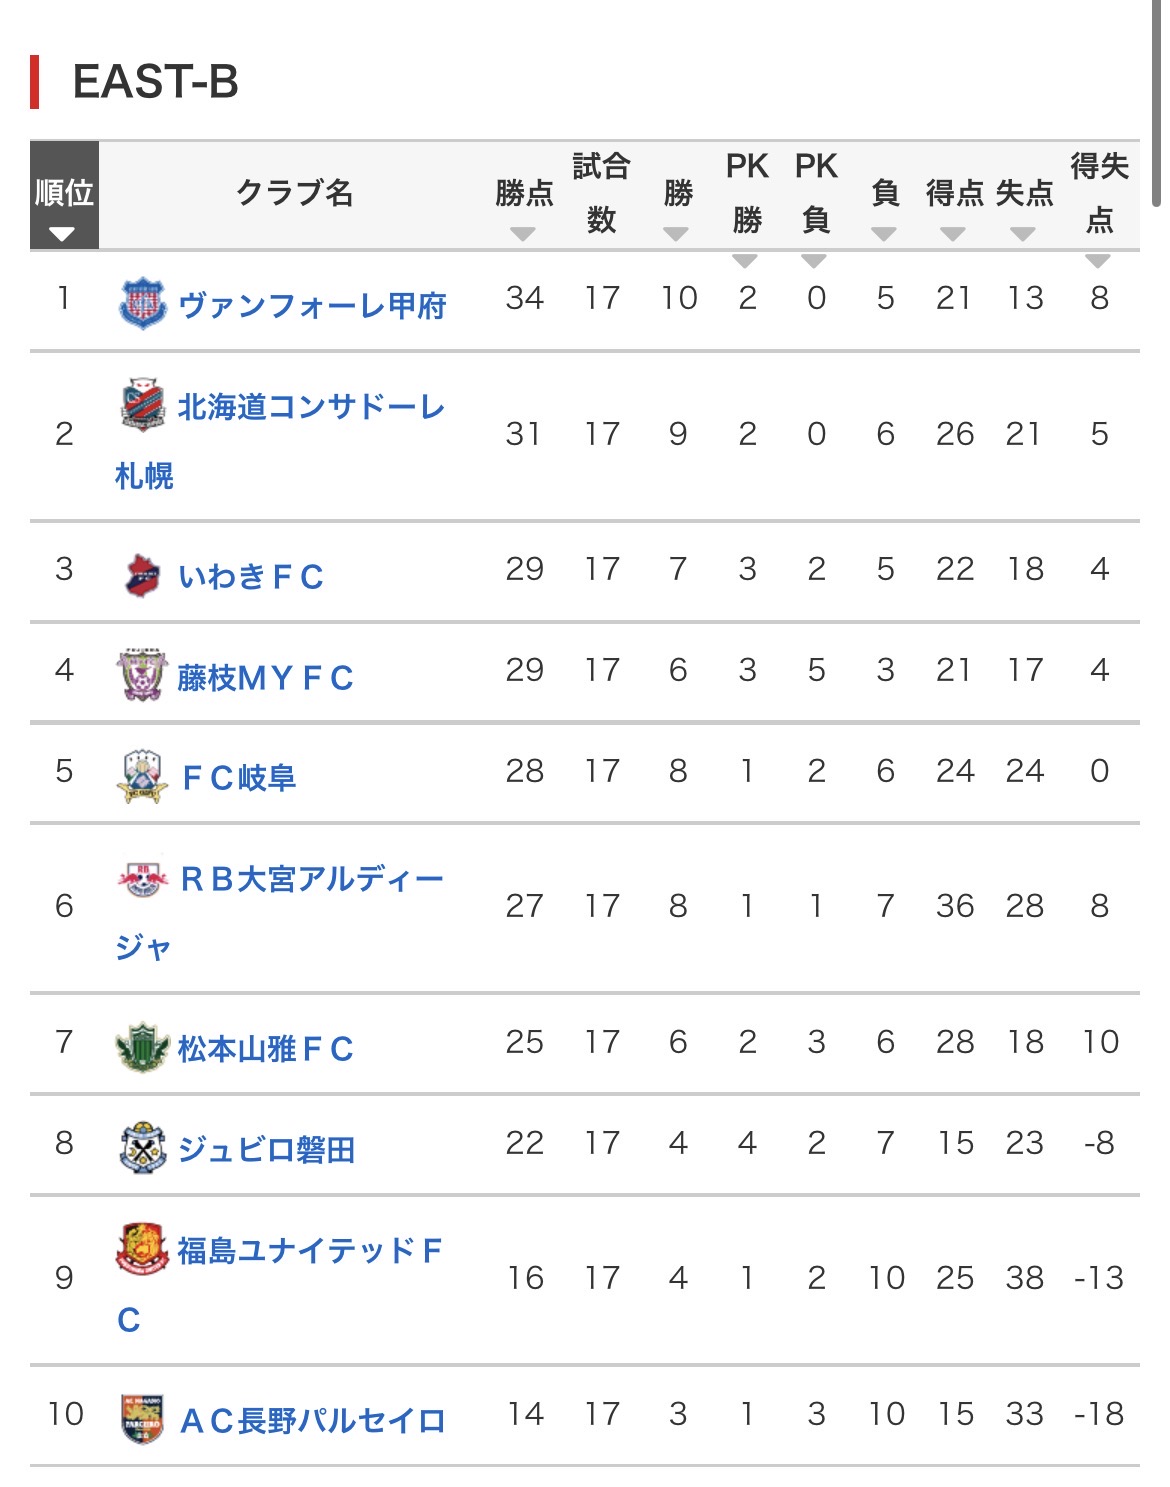Image resolution: width=1170 pixels, height=1487 pixels.
Task: Open ジュビロ磐田 club page link
Action: click(x=266, y=1149)
